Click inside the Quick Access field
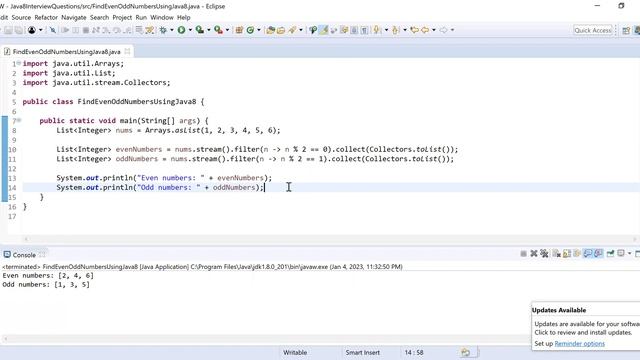 click(x=593, y=30)
